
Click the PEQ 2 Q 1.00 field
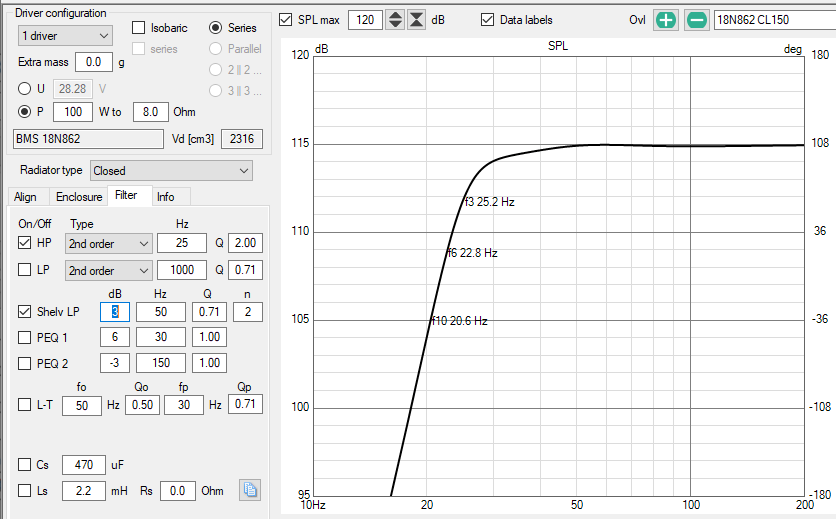click(x=210, y=363)
